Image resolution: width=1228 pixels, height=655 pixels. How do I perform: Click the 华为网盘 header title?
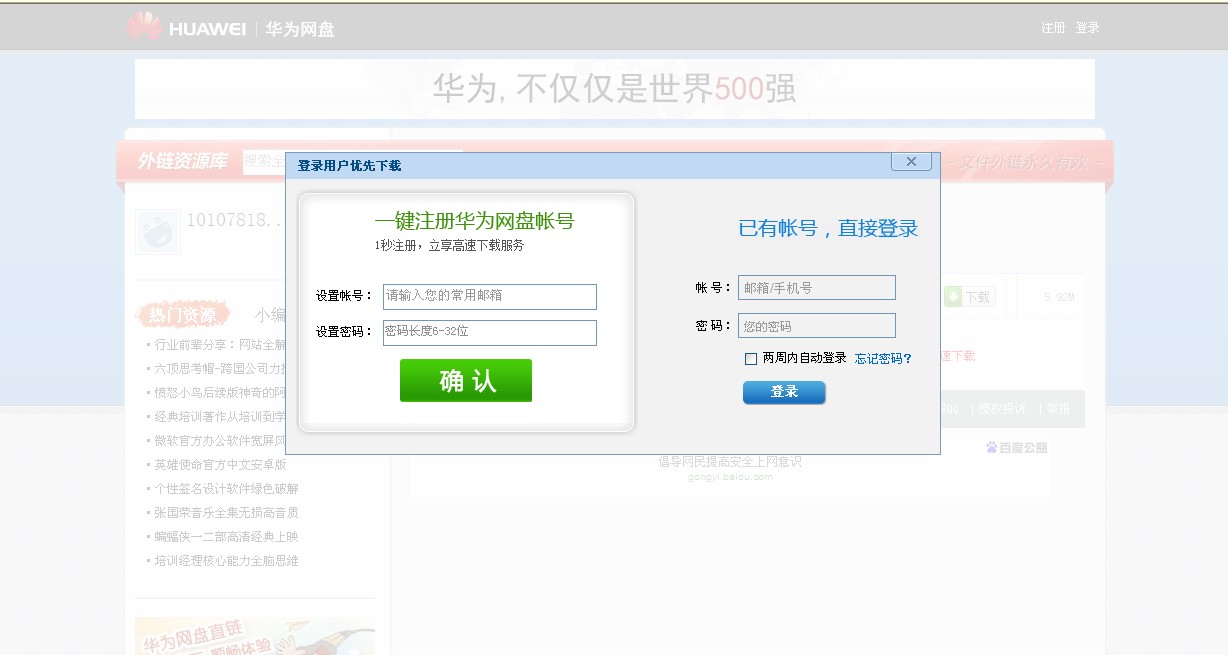pos(300,29)
